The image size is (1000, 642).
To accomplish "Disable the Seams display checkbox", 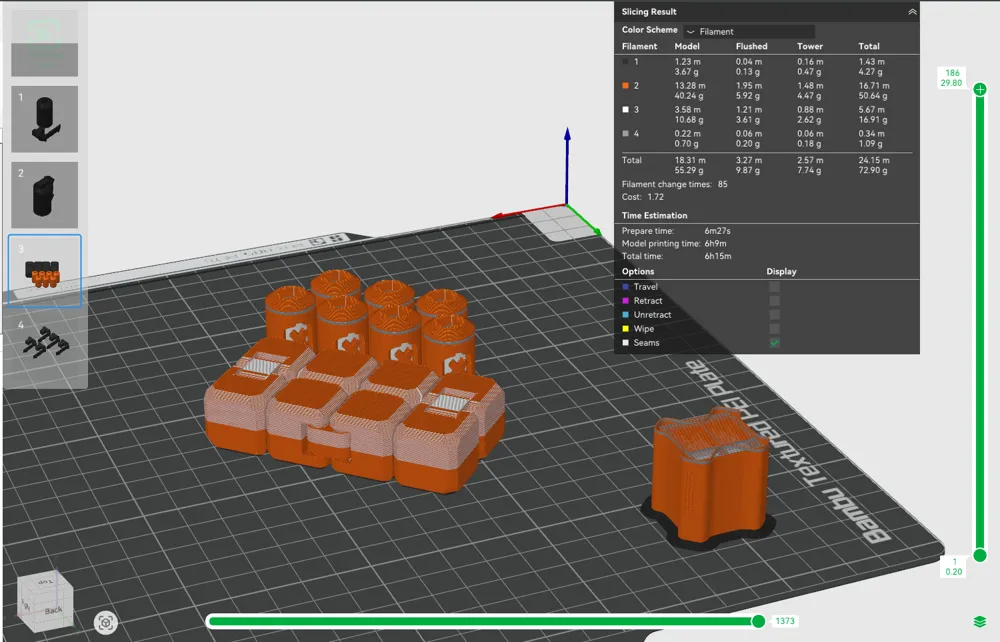I will click(773, 343).
